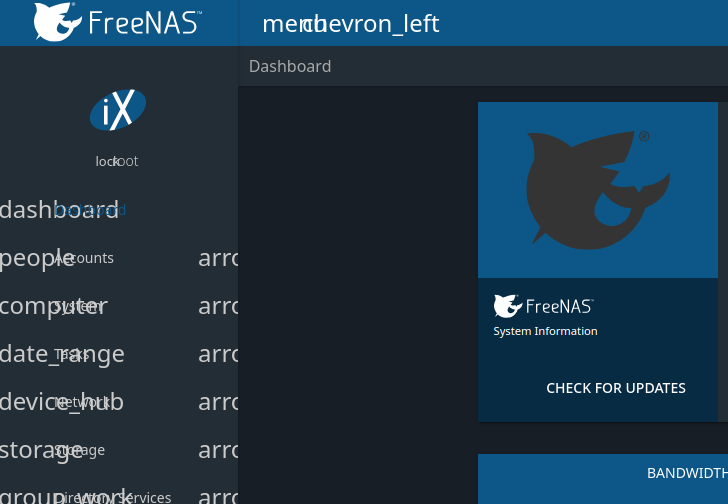The height and width of the screenshot is (504, 728).
Task: Click the large shark image on the card
Action: [598, 190]
